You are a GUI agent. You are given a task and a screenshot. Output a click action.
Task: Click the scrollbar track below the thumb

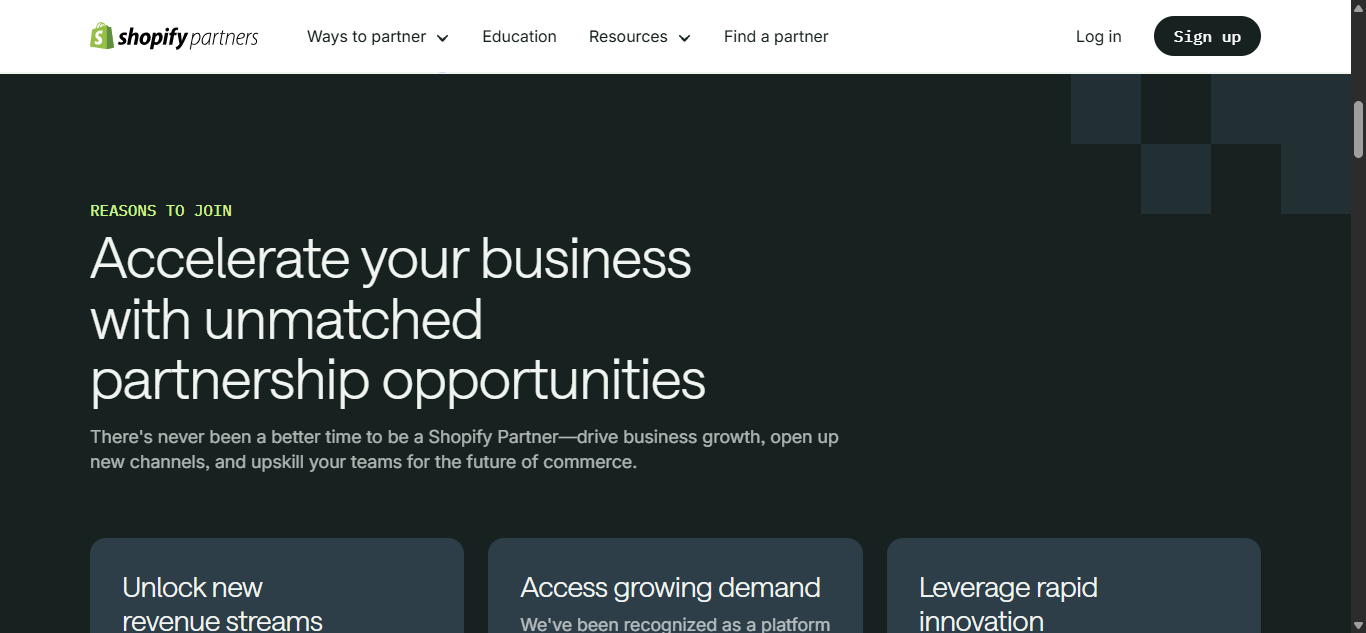pos(1358,400)
